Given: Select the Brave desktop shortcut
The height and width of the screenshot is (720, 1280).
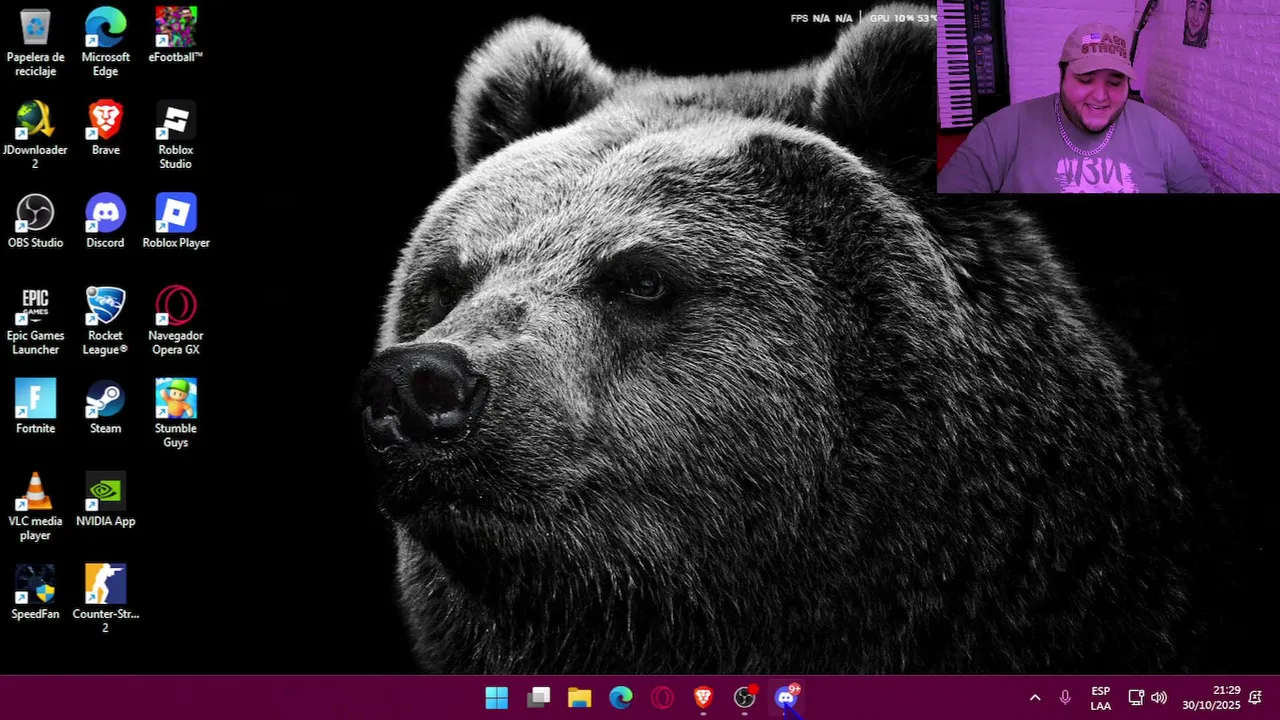Looking at the screenshot, I should (x=105, y=128).
